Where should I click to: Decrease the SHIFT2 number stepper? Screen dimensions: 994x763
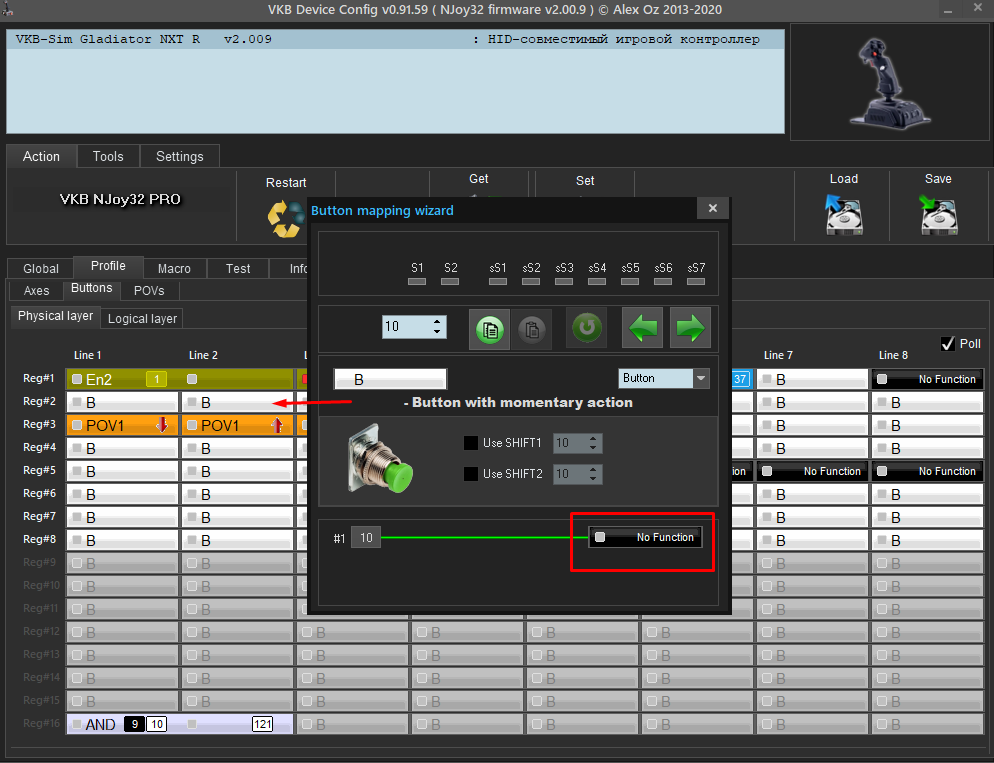point(593,478)
